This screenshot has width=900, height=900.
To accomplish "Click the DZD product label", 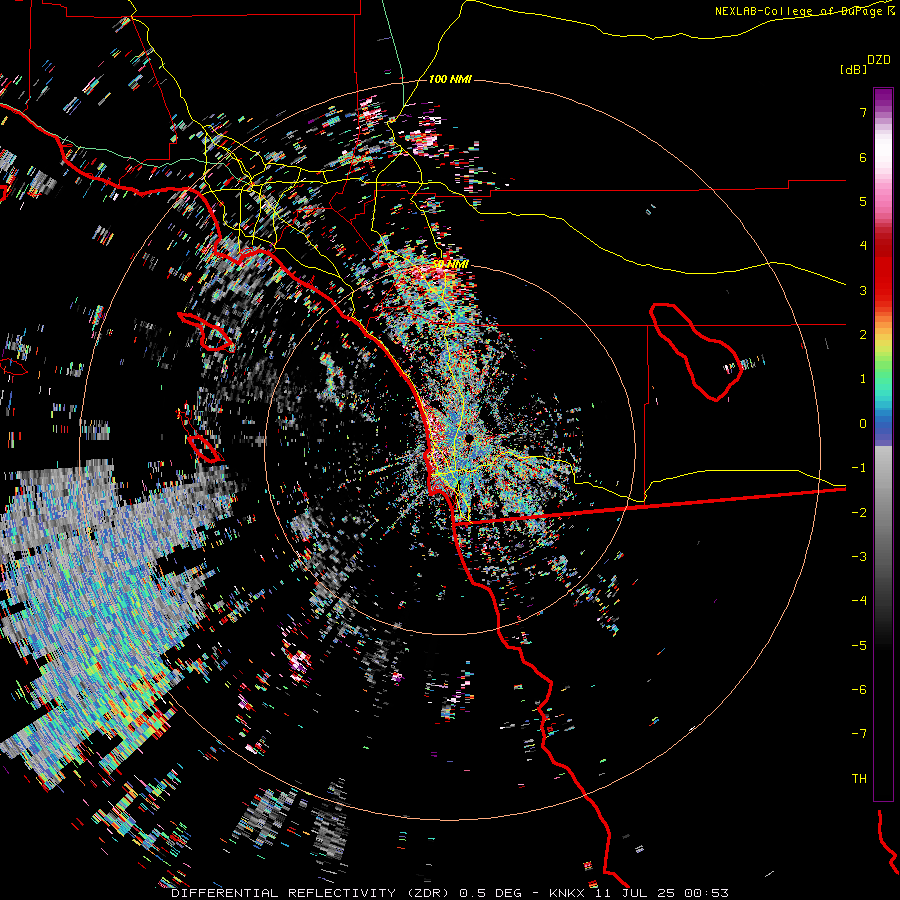I will (x=879, y=60).
